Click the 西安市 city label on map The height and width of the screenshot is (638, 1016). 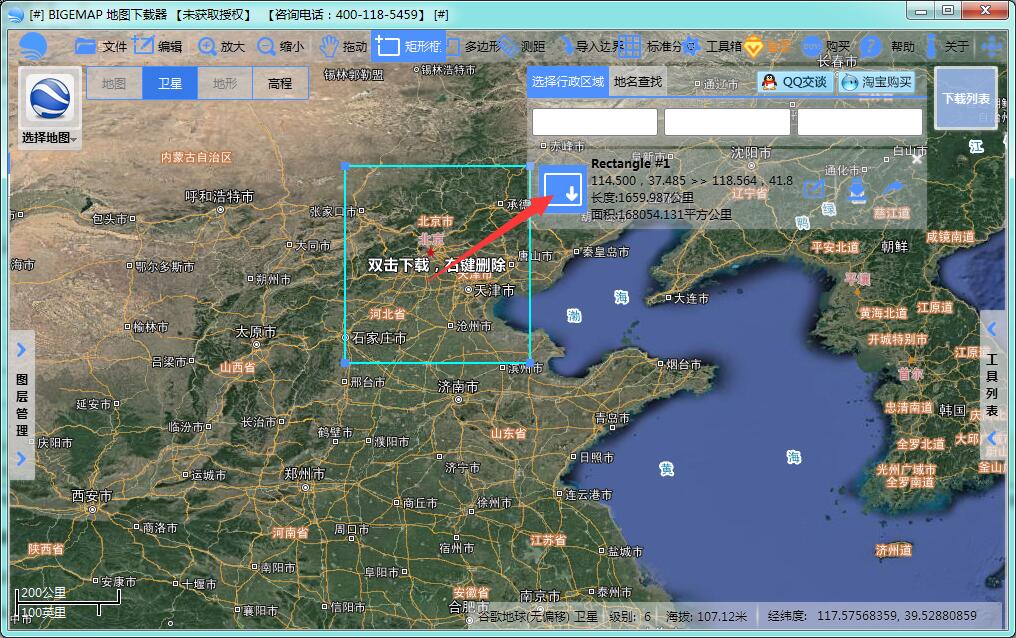(x=91, y=496)
